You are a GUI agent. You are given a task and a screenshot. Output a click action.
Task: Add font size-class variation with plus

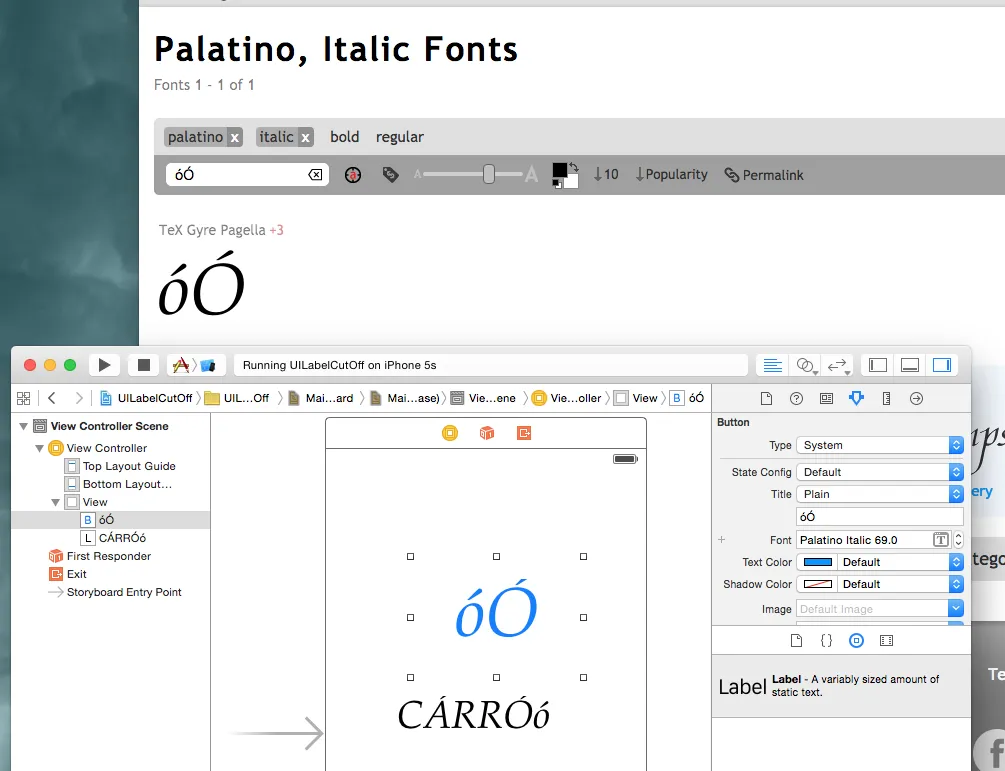pos(722,540)
